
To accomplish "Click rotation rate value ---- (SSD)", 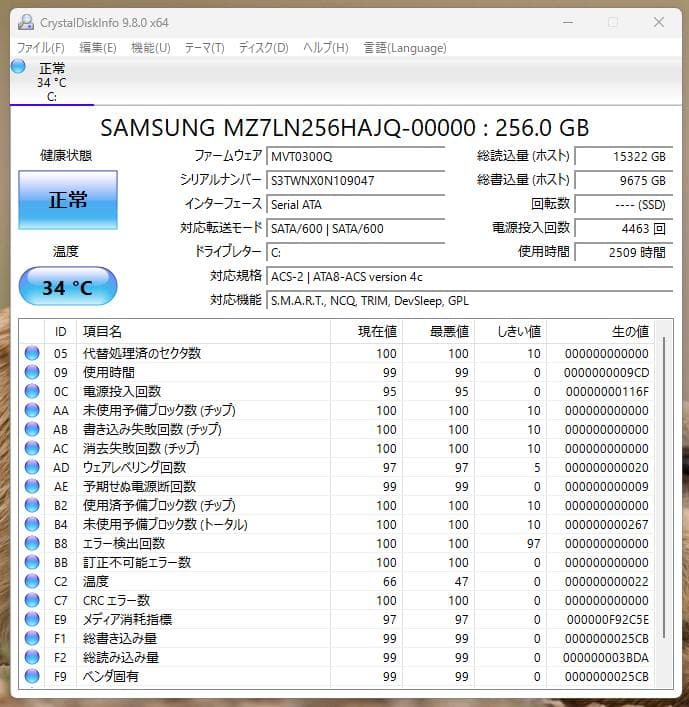I will click(624, 205).
